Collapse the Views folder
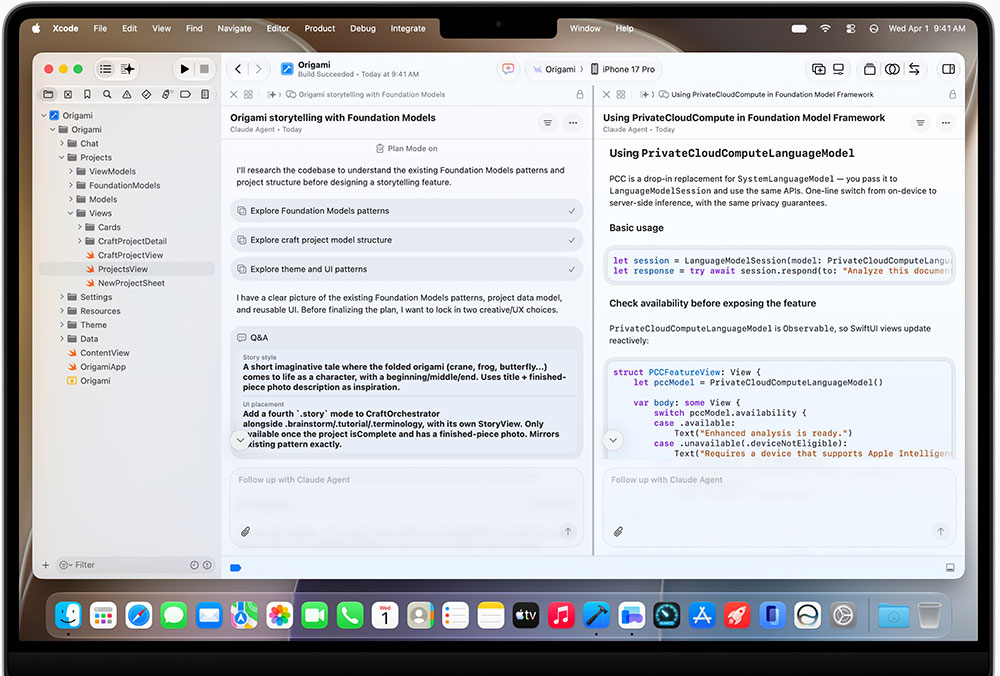This screenshot has height=676, width=1000. point(71,213)
